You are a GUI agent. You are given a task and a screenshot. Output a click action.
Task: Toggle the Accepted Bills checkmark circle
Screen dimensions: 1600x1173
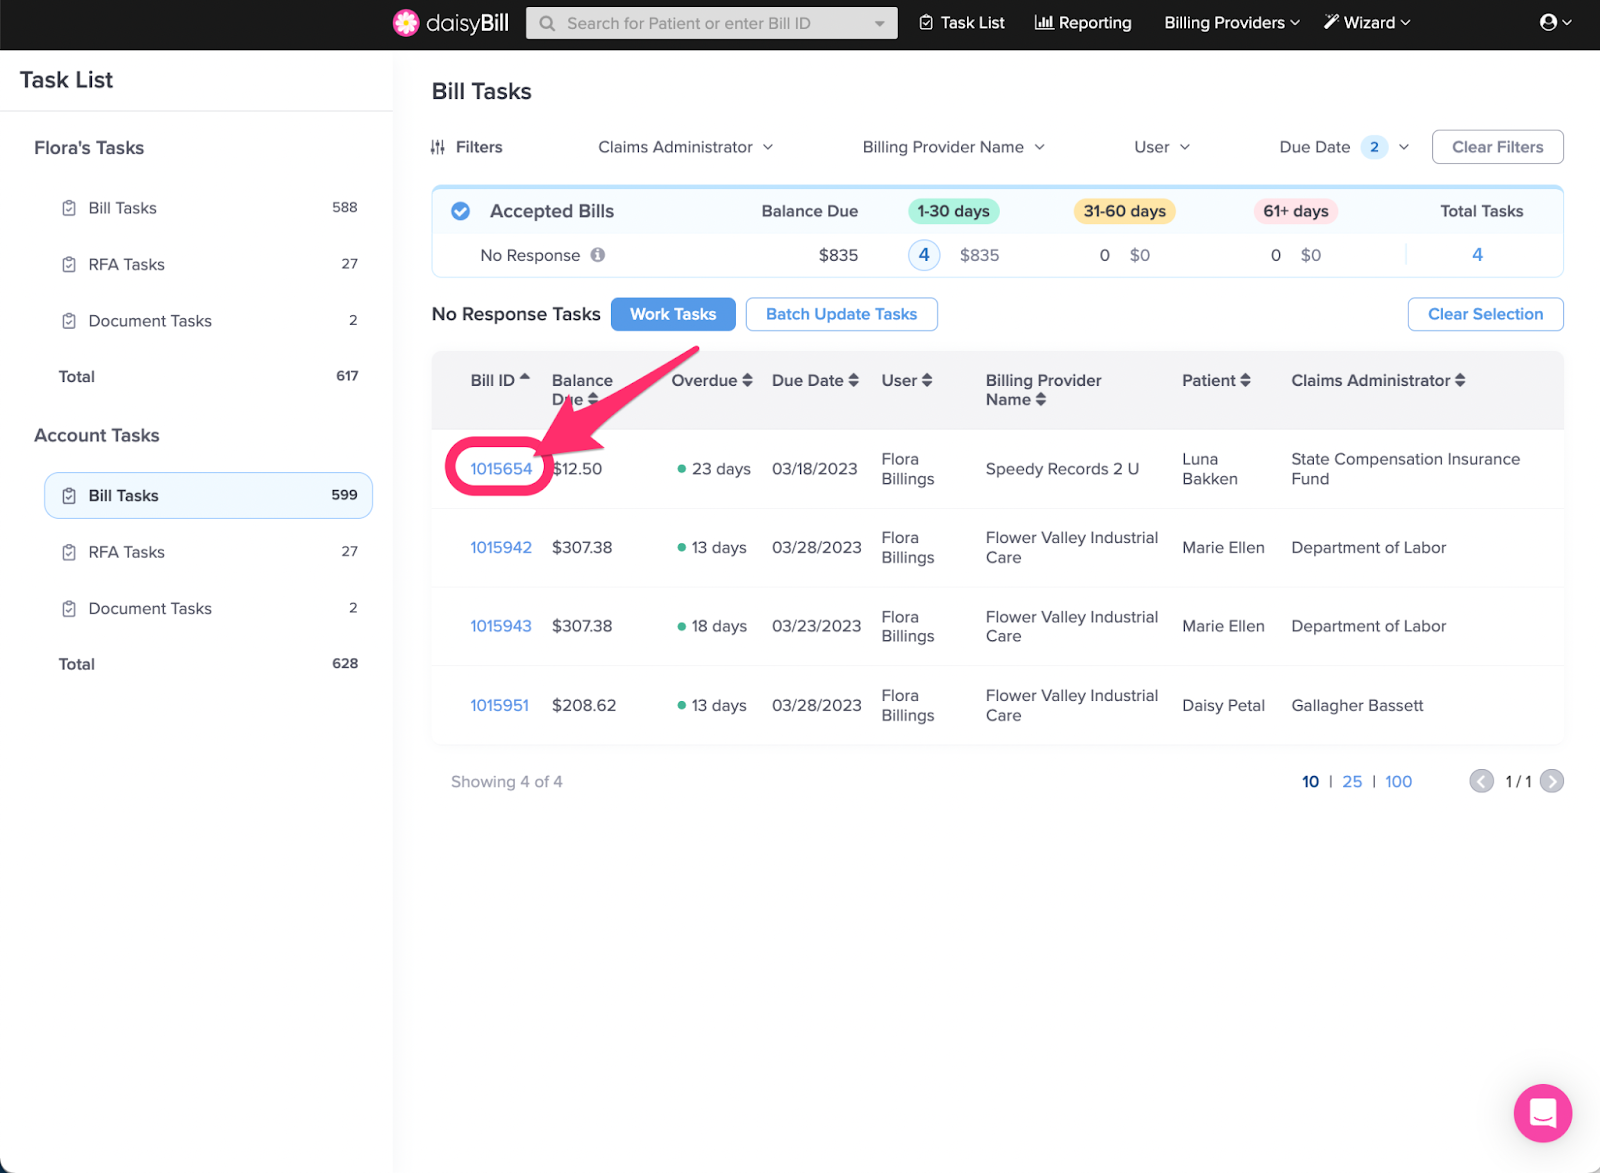click(460, 211)
